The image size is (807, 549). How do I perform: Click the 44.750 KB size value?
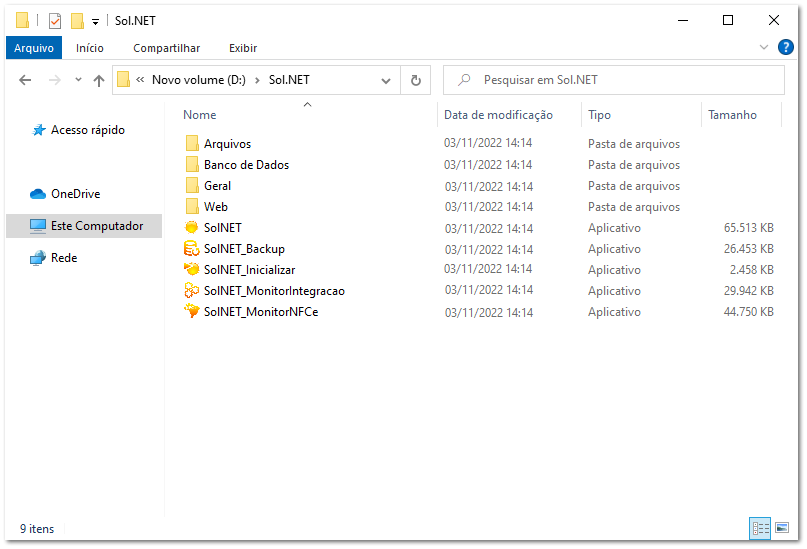[748, 312]
